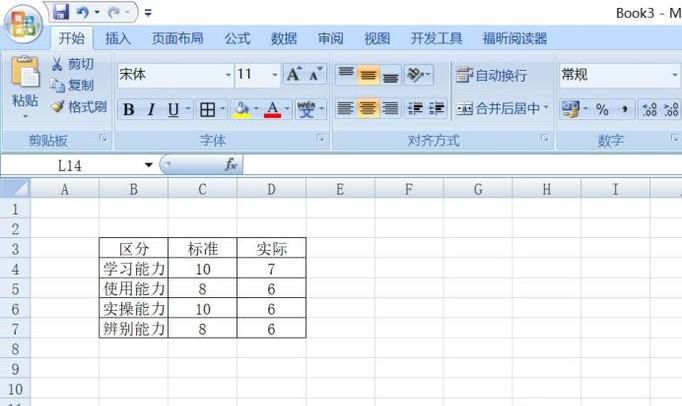Apply percent style format
The image size is (682, 406).
[602, 109]
